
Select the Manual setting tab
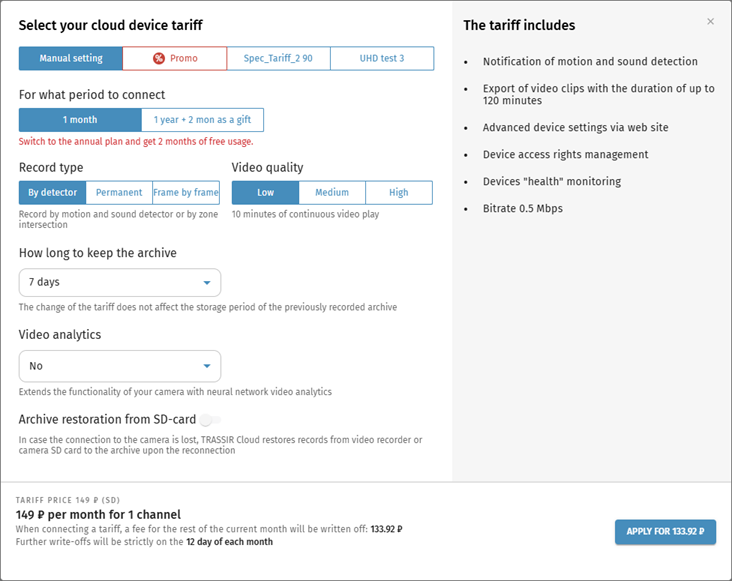coord(71,59)
